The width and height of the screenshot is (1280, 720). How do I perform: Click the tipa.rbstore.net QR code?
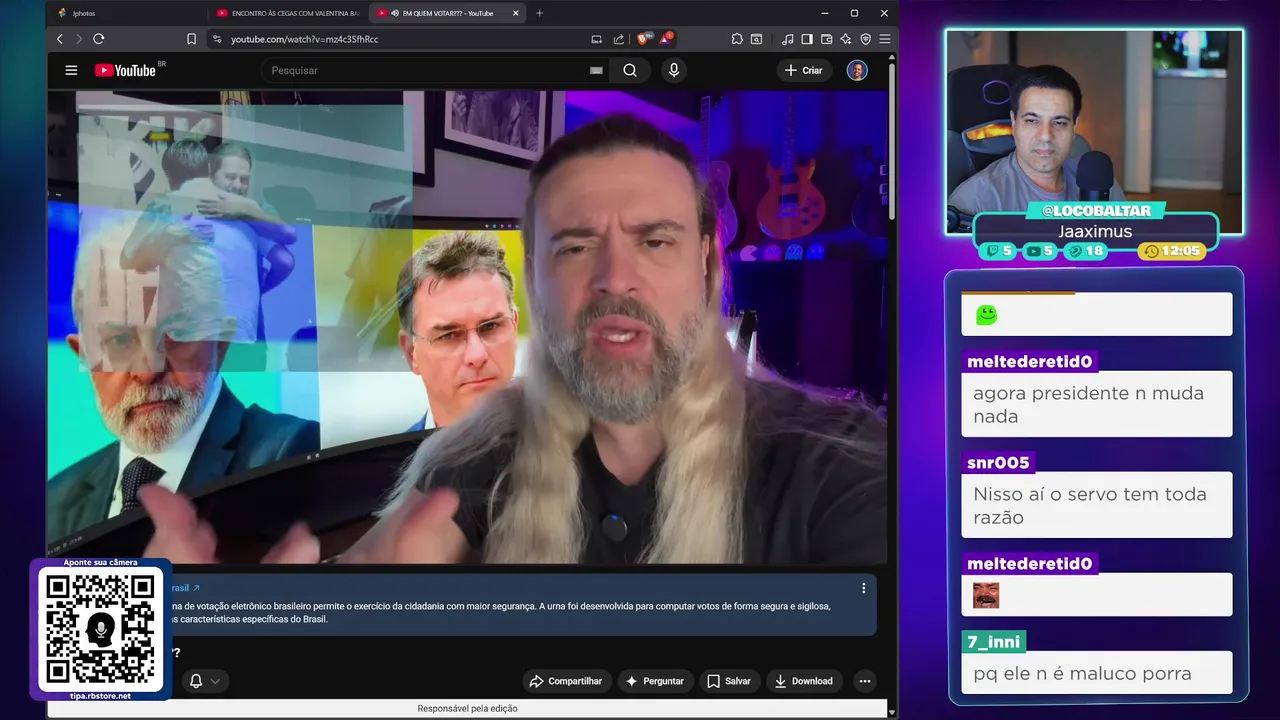(x=100, y=629)
